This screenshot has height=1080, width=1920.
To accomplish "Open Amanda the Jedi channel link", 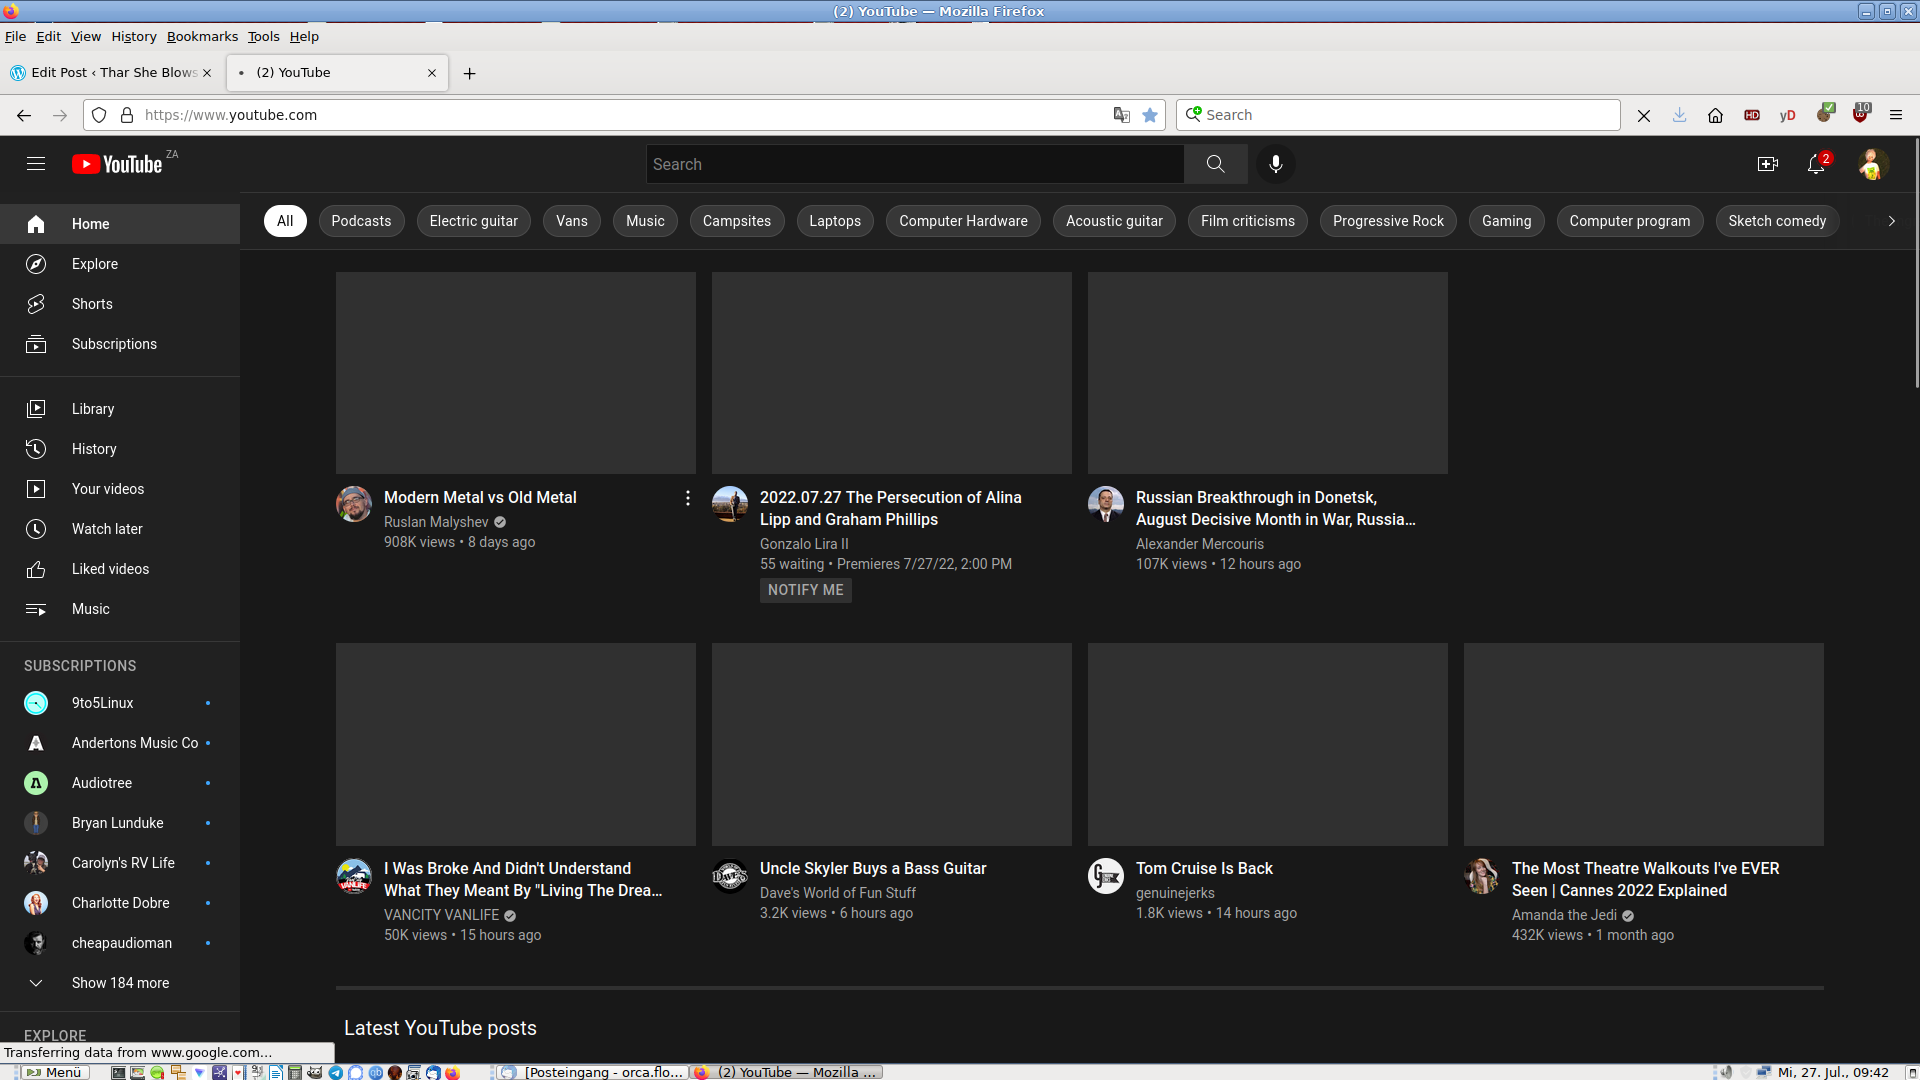I will 1564,915.
